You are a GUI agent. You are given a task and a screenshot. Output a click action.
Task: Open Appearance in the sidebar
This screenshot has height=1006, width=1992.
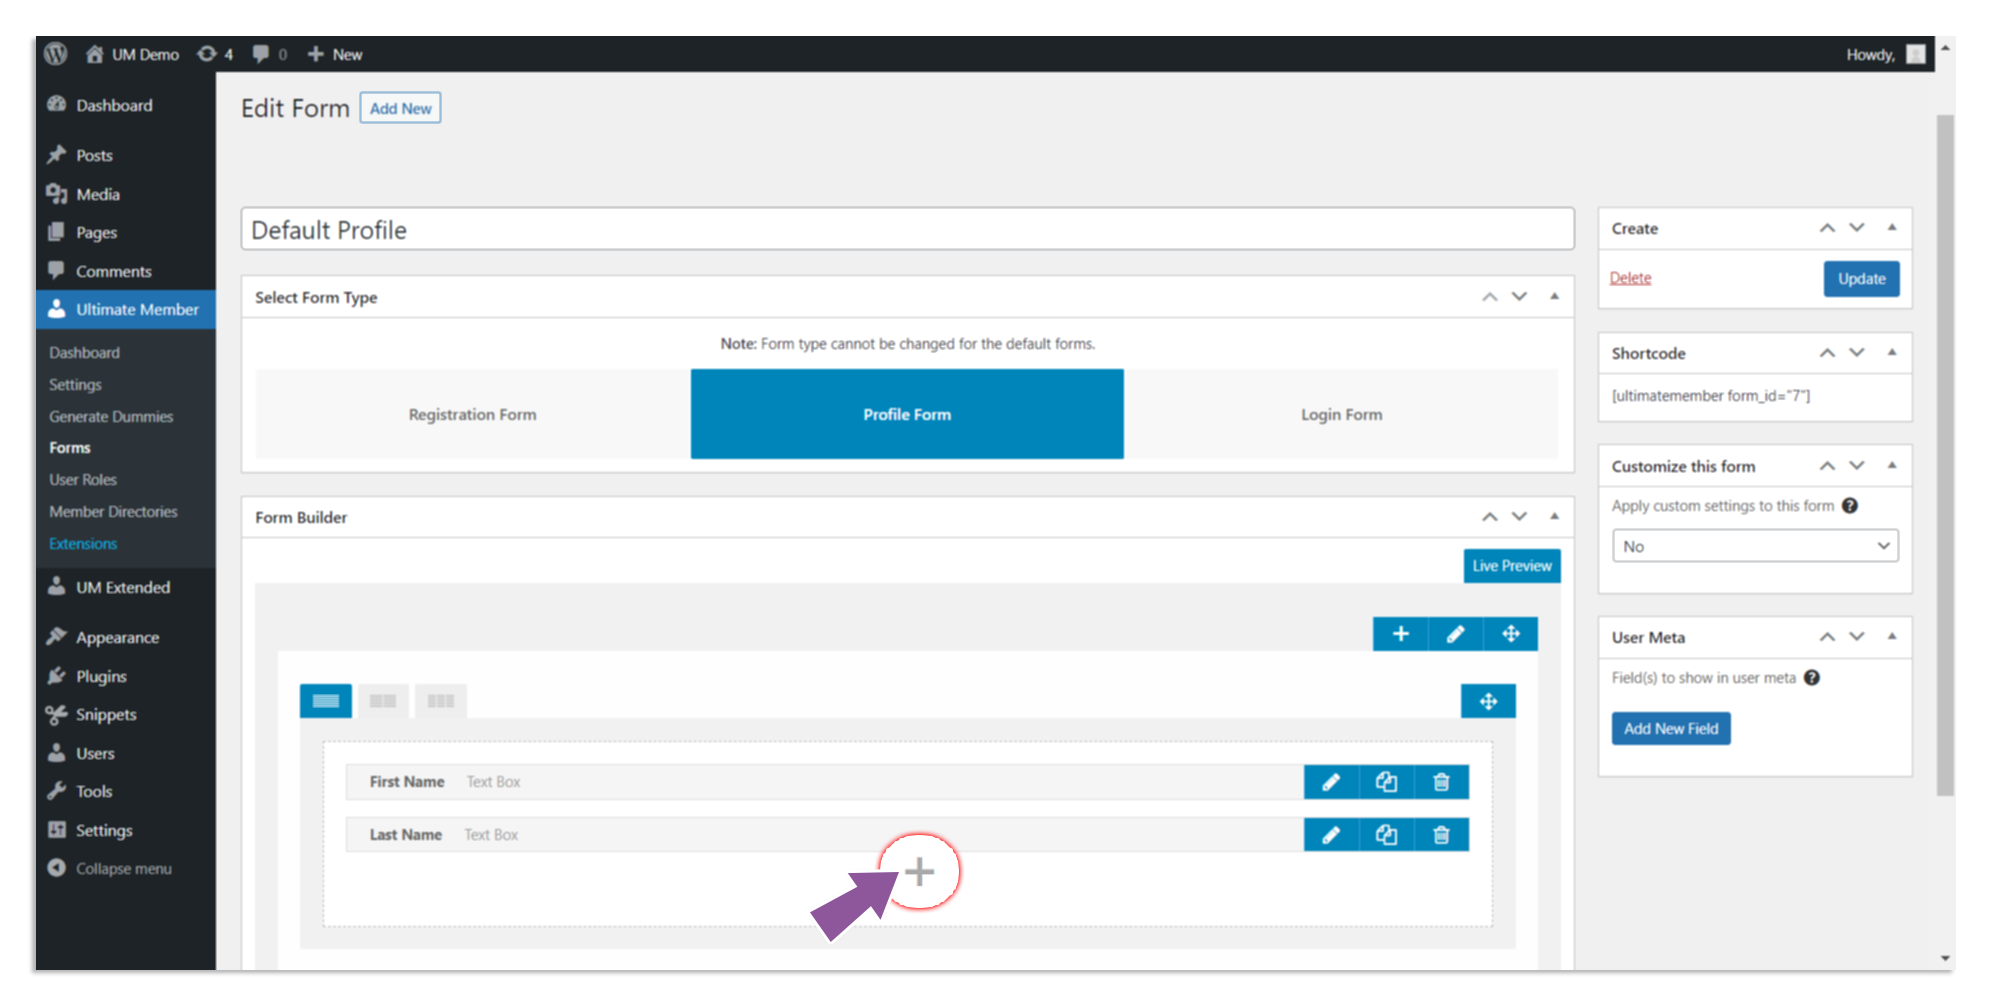(117, 637)
